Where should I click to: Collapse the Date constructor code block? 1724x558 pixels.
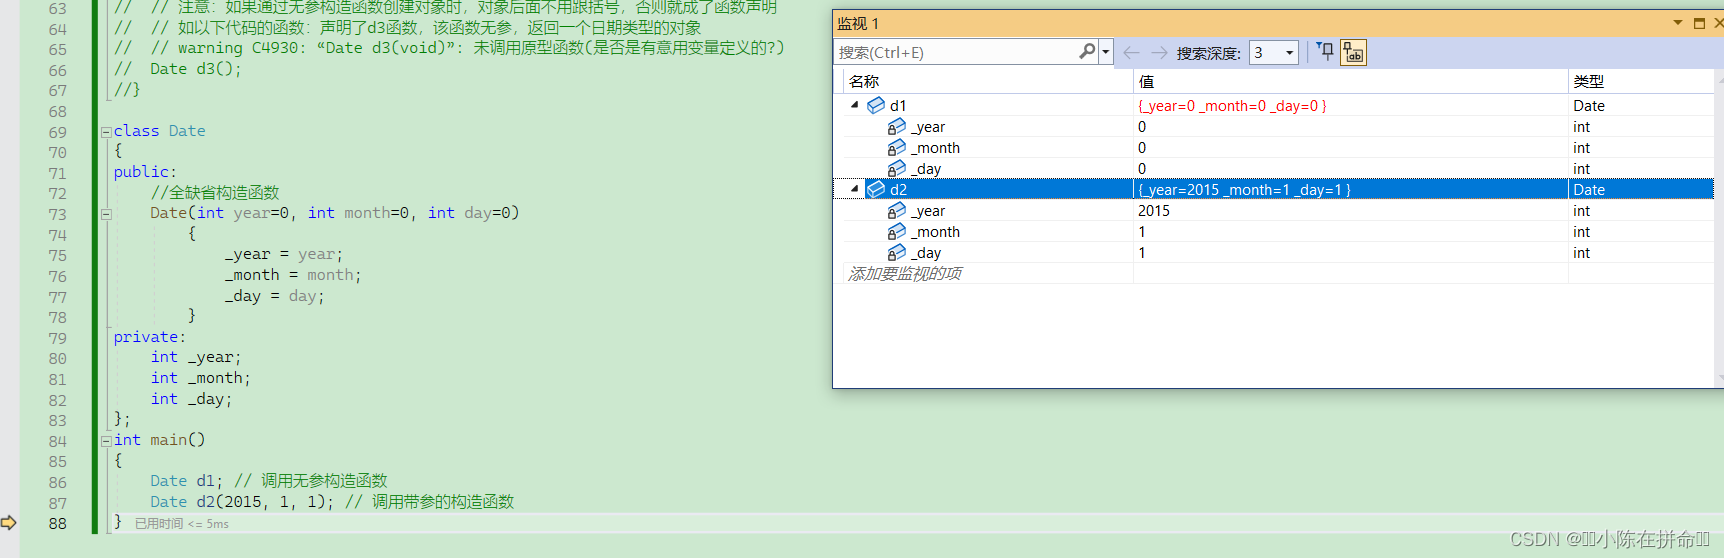tap(106, 213)
